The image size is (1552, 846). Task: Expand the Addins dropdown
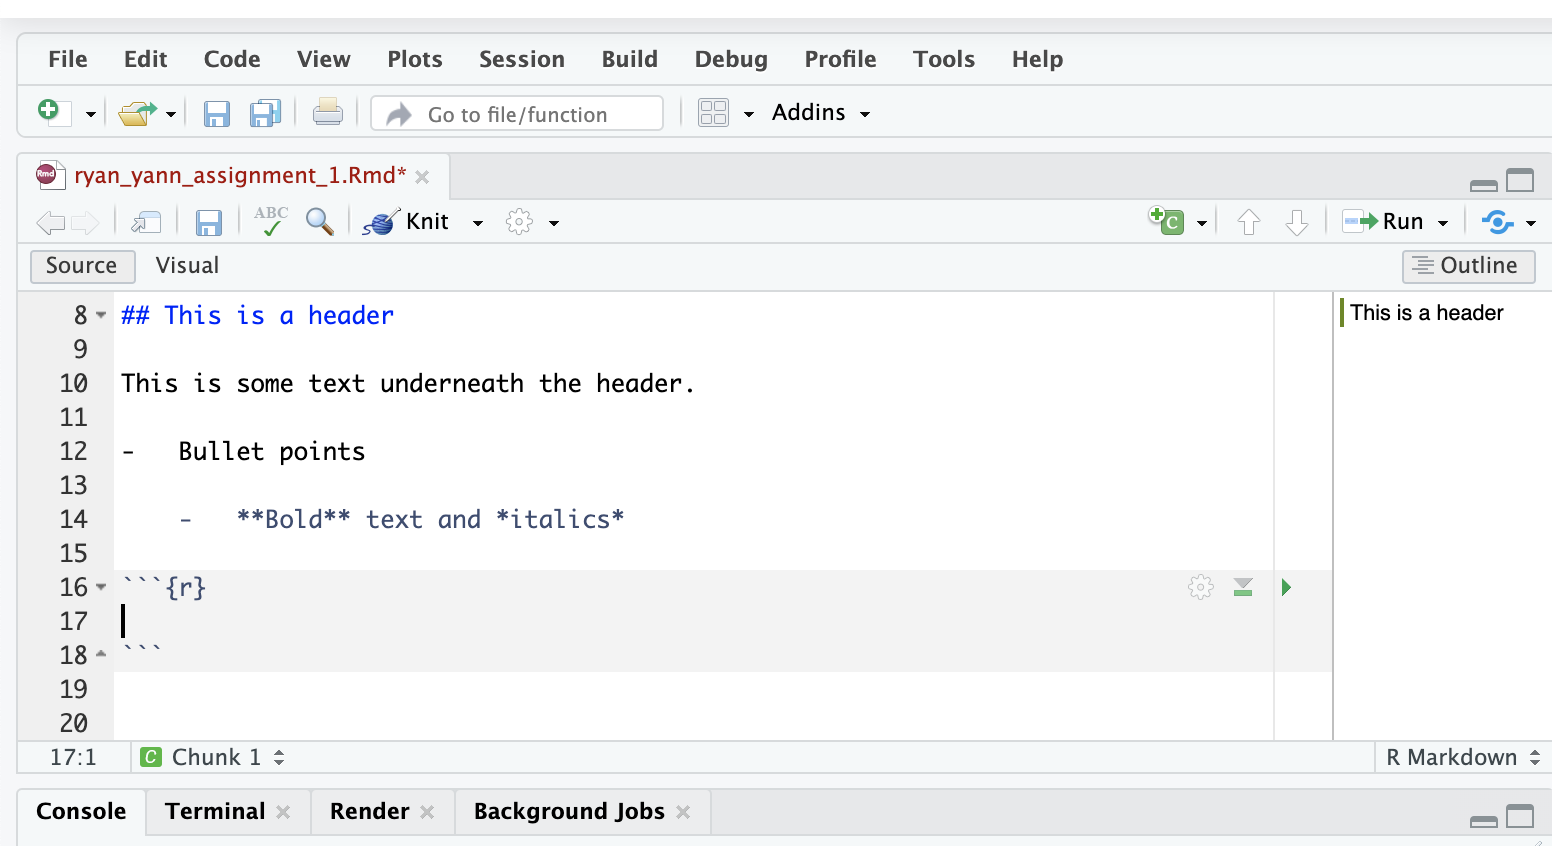click(820, 113)
